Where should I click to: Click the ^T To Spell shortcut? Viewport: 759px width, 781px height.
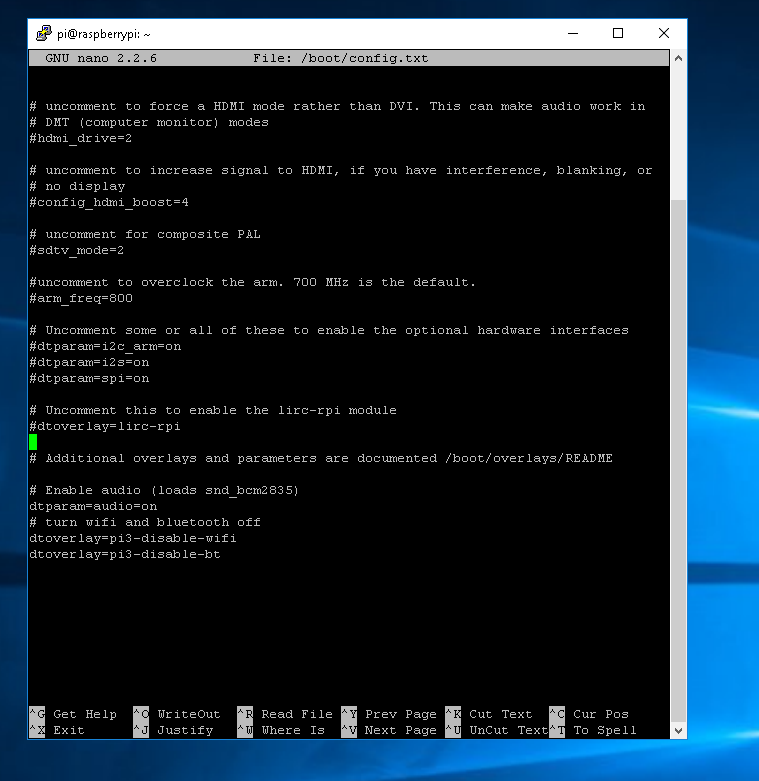click(592, 730)
